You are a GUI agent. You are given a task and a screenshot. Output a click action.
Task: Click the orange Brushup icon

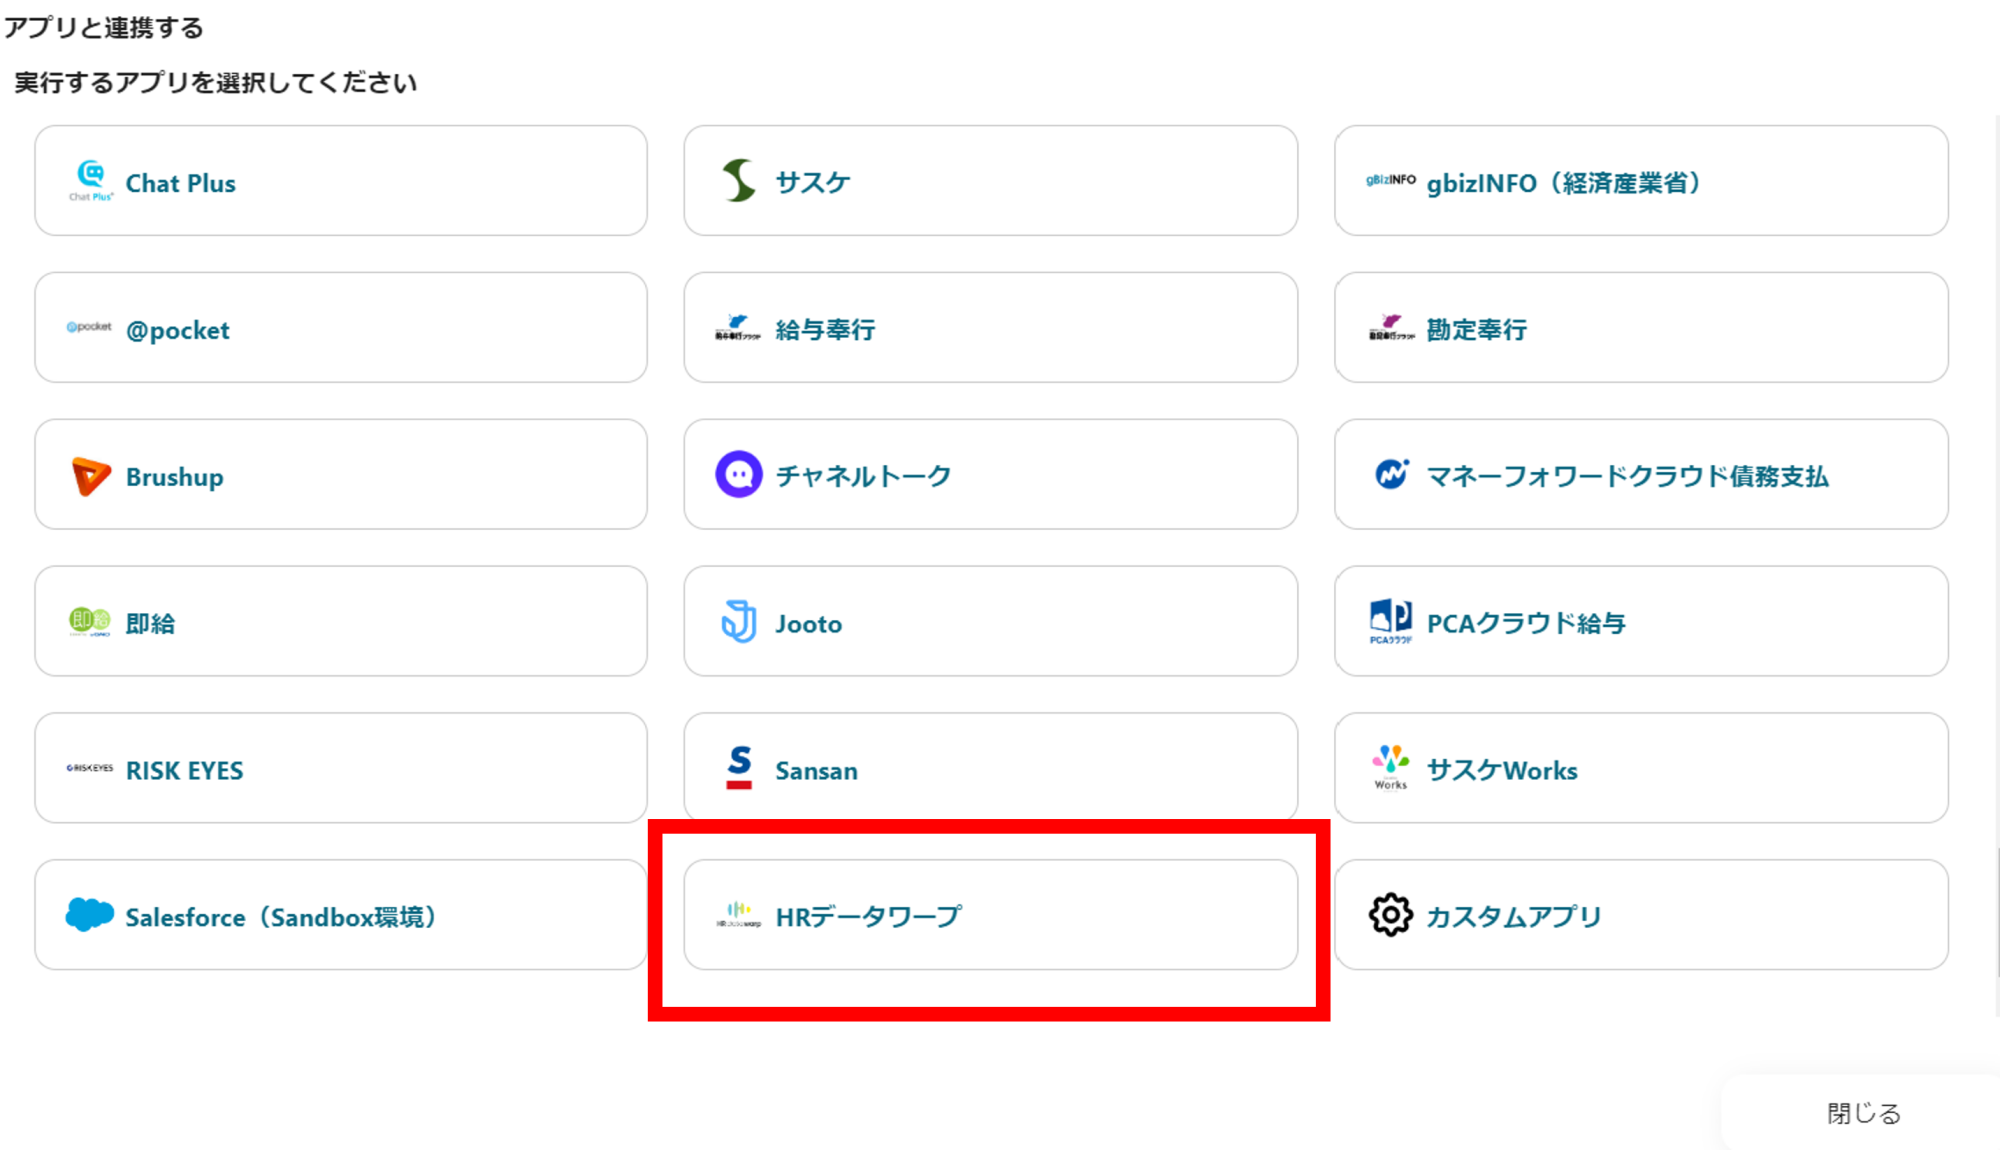click(91, 476)
